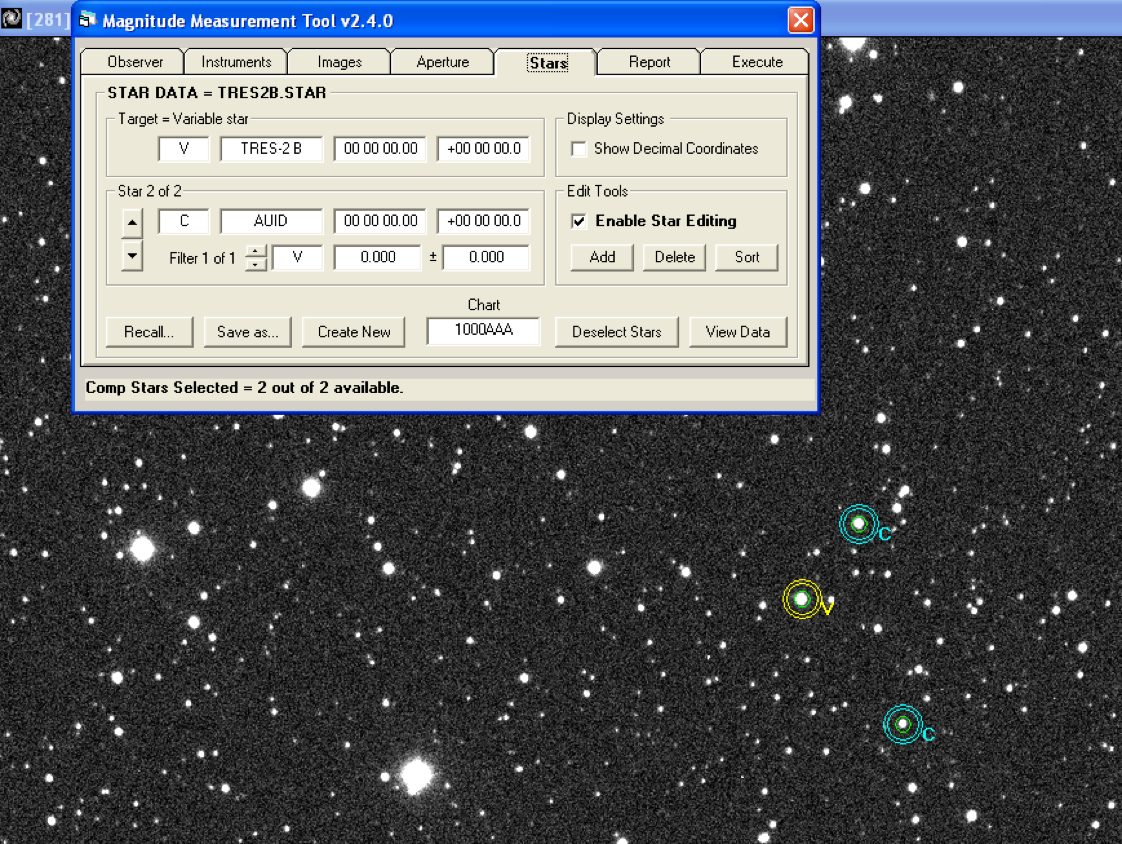This screenshot has width=1122, height=844.
Task: Click the Chart field containing 1000AAA
Action: (484, 331)
